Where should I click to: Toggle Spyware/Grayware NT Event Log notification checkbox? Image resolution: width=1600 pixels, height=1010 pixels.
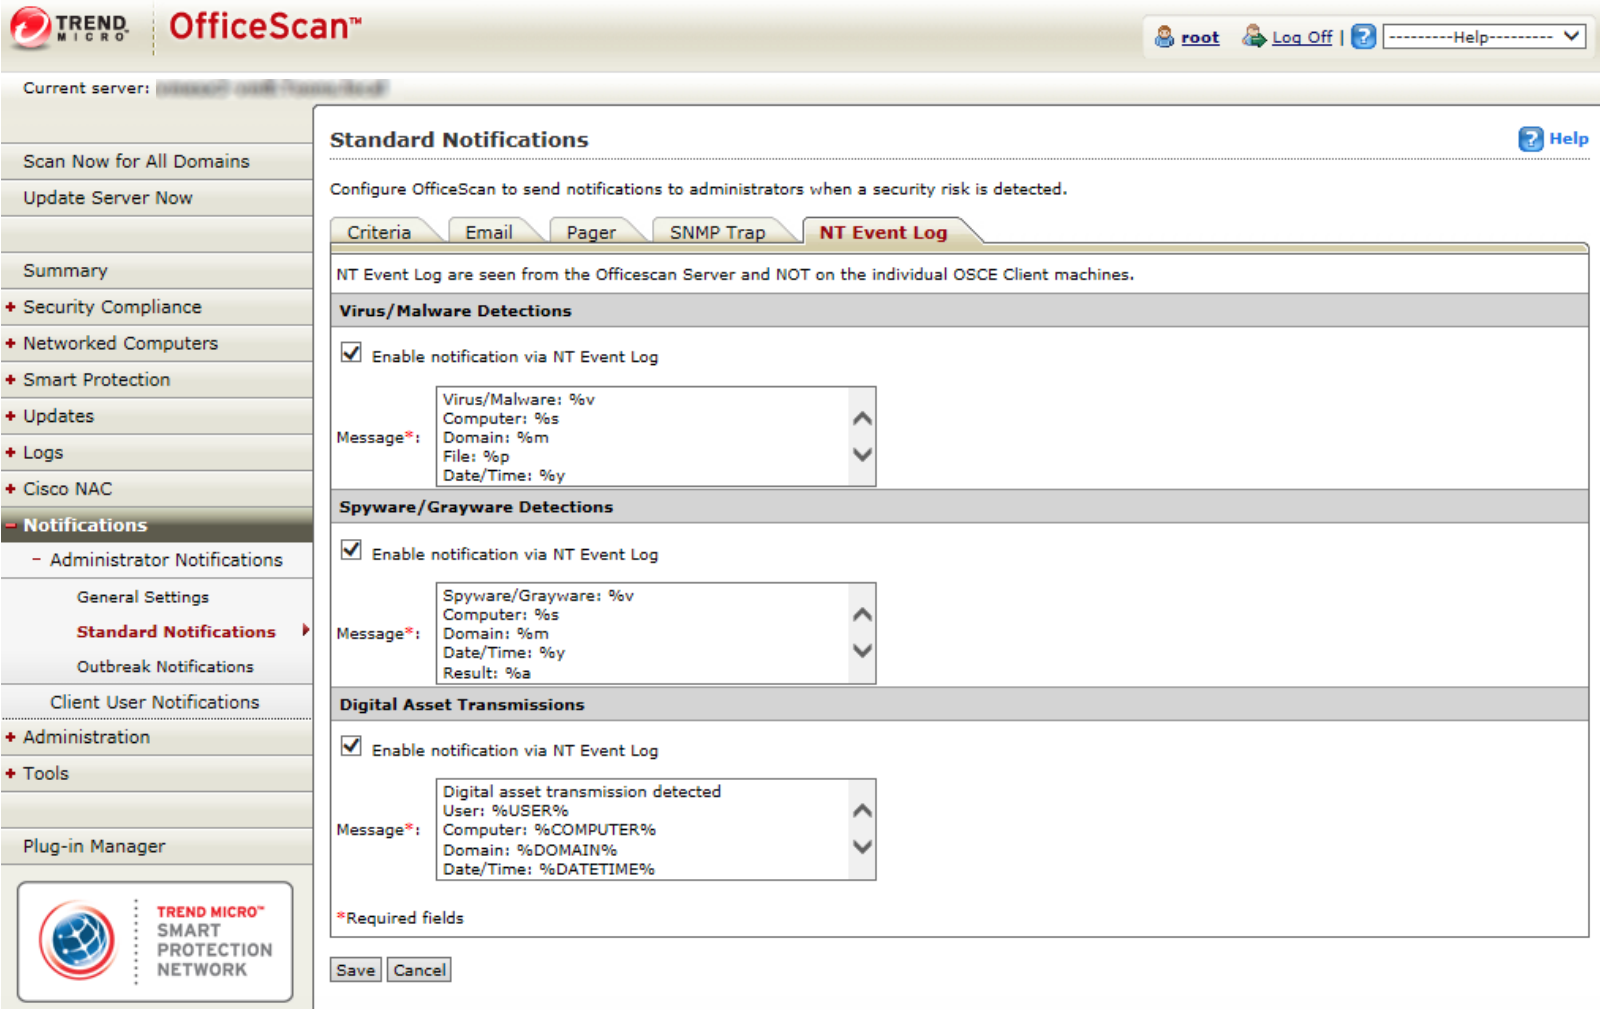click(x=351, y=550)
